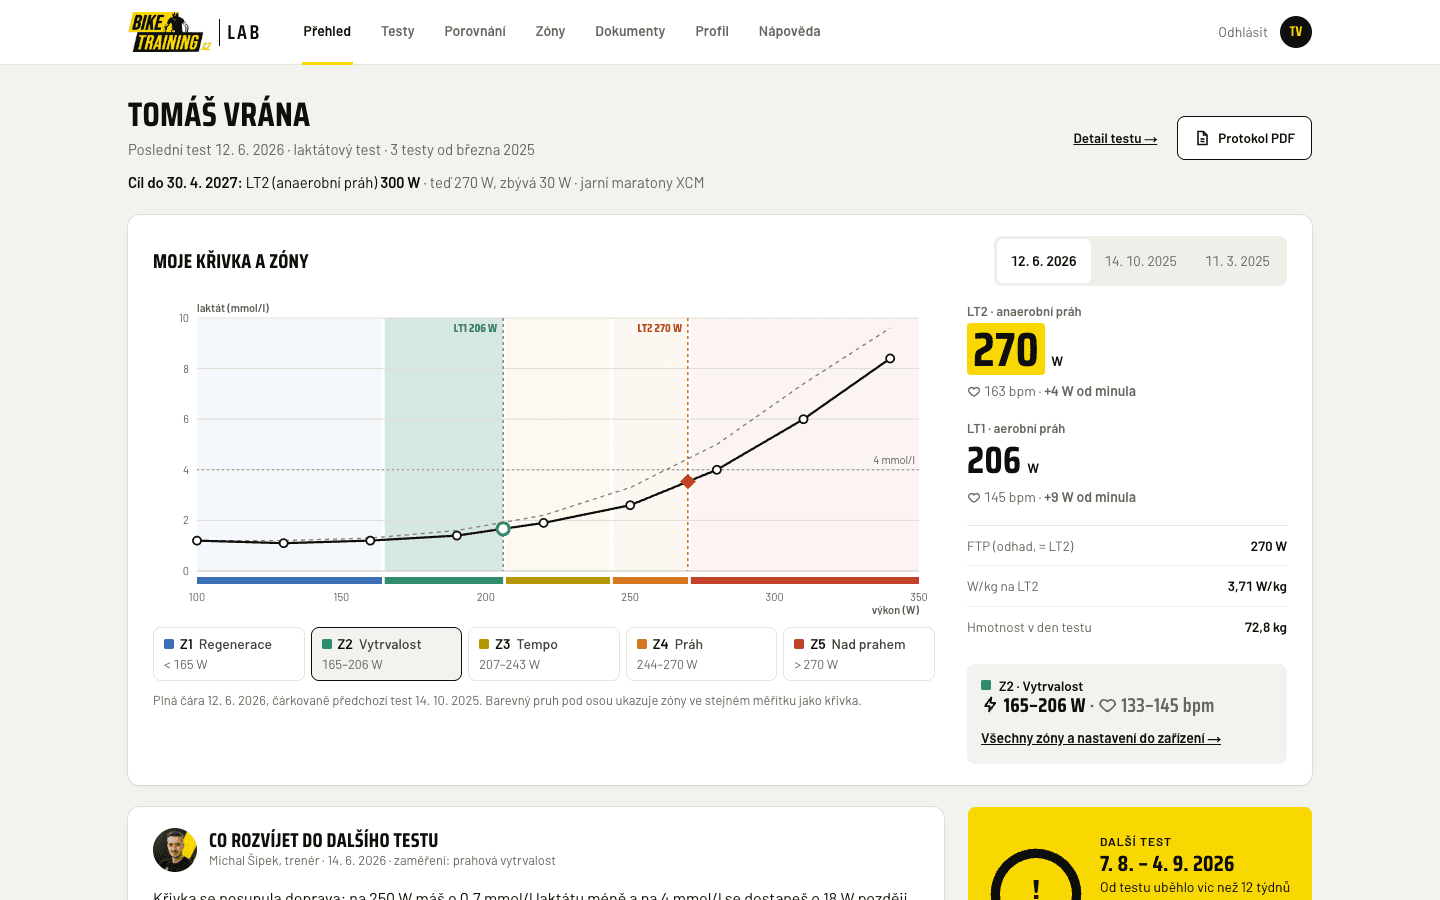Open Dokumenty in the navigation
Viewport: 1440px width, 900px height.
tap(630, 32)
